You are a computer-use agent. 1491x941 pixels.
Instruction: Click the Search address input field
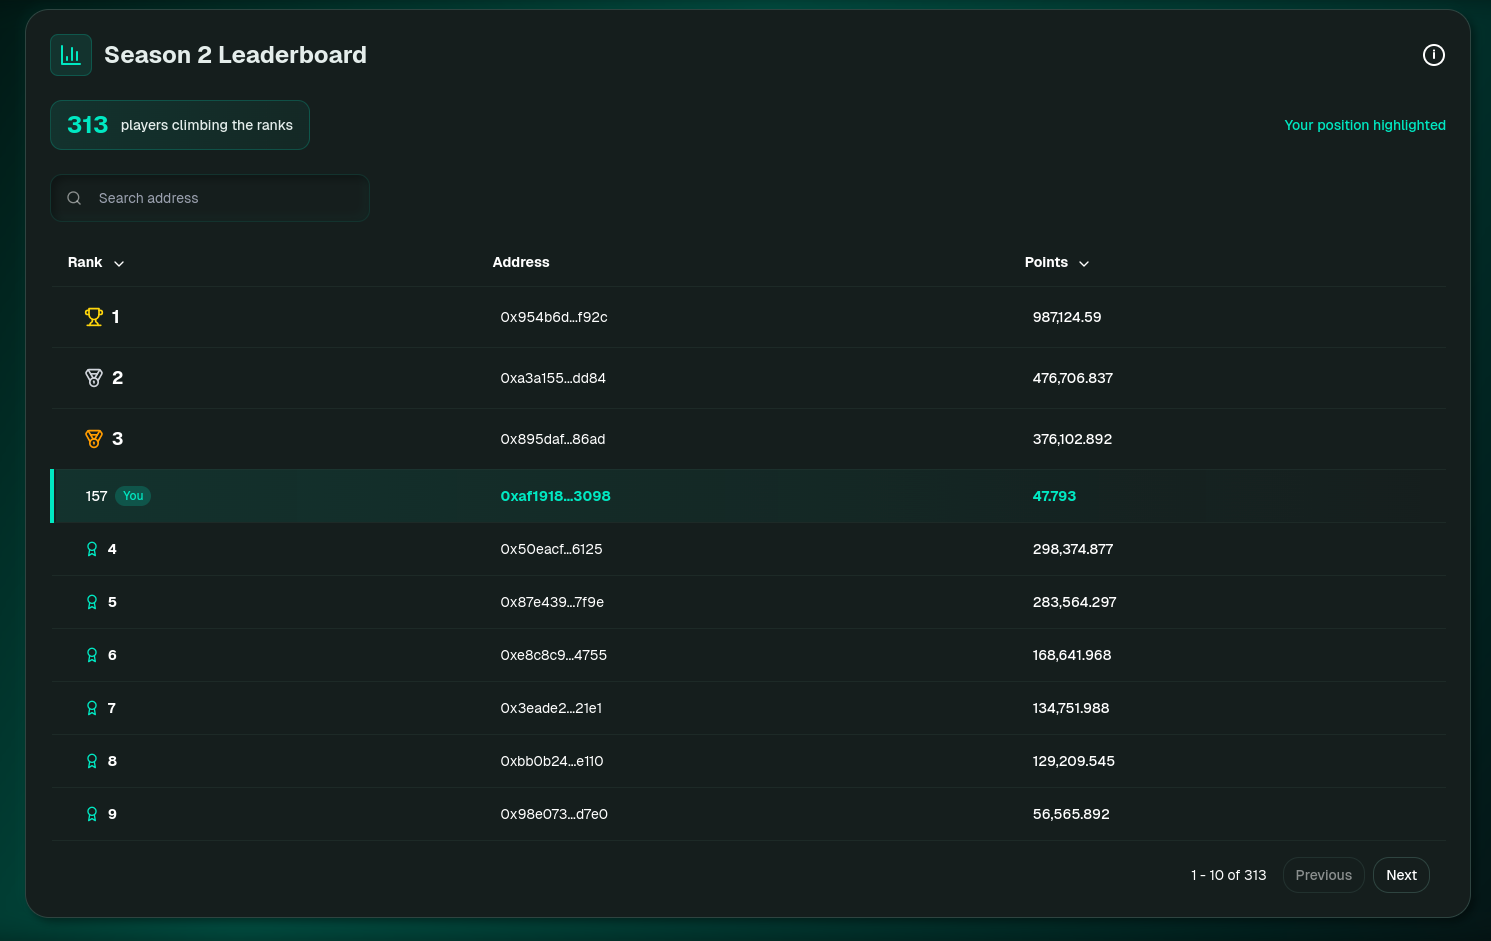[225, 198]
